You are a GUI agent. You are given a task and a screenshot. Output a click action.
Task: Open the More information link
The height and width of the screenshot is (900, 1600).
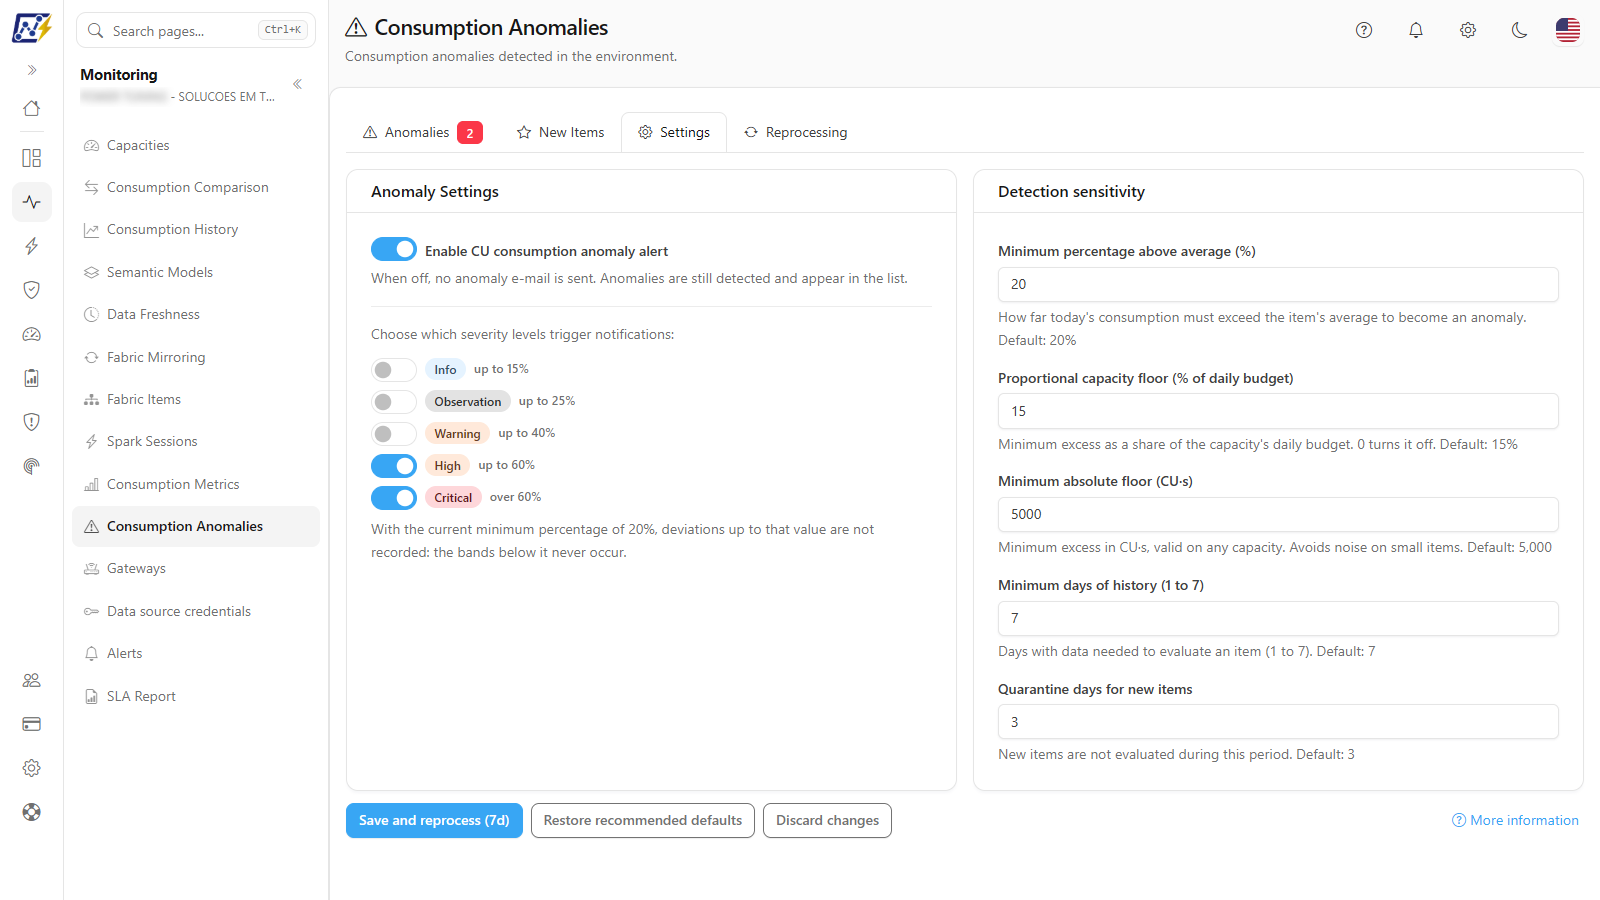click(x=1515, y=820)
